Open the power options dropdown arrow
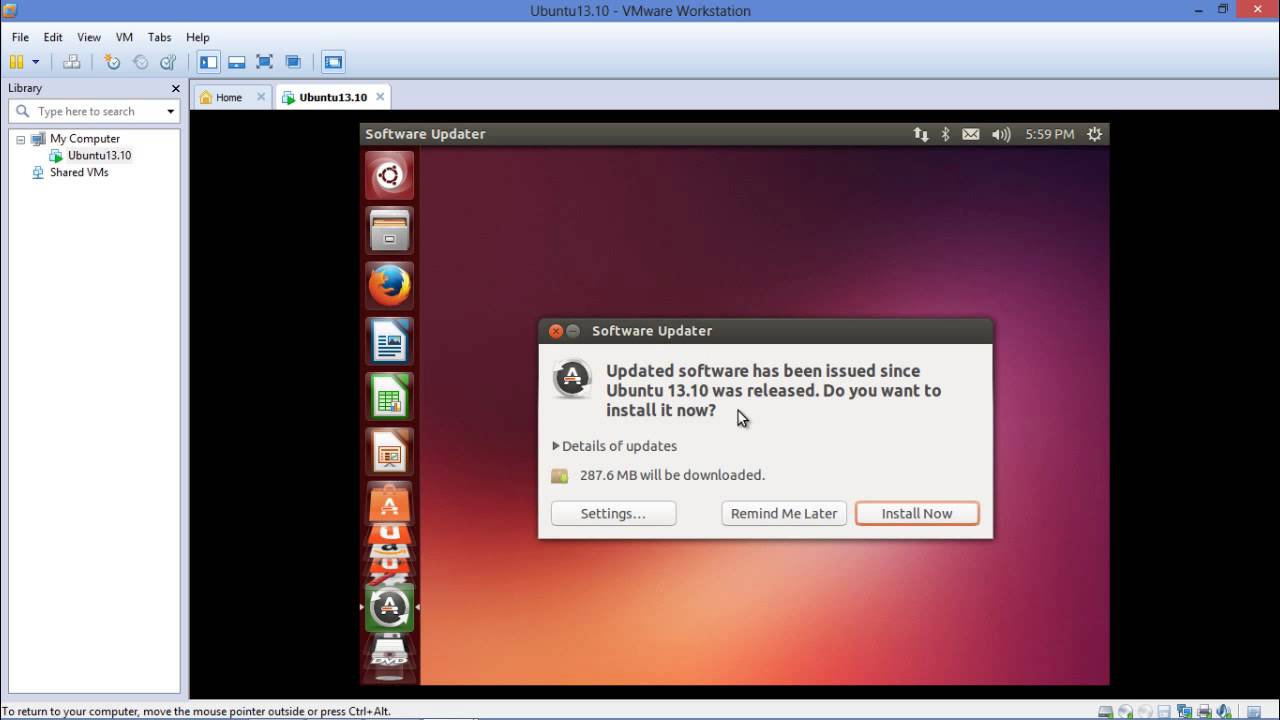 (x=36, y=62)
